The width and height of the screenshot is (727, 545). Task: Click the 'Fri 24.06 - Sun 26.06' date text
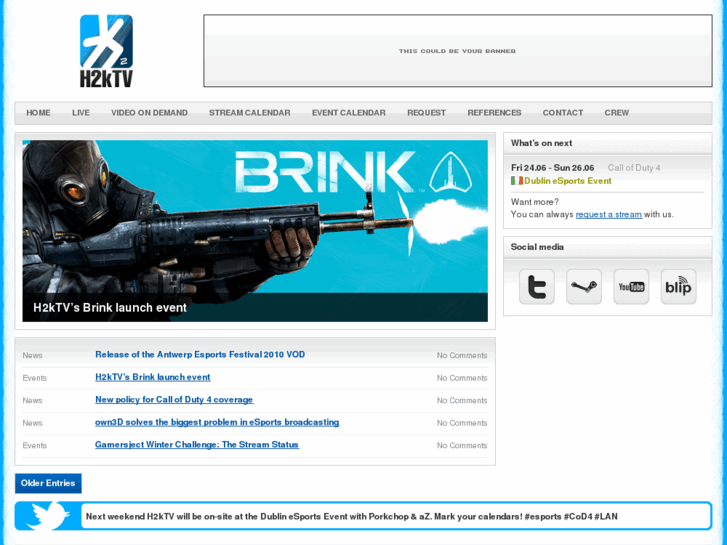pyautogui.click(x=552, y=167)
